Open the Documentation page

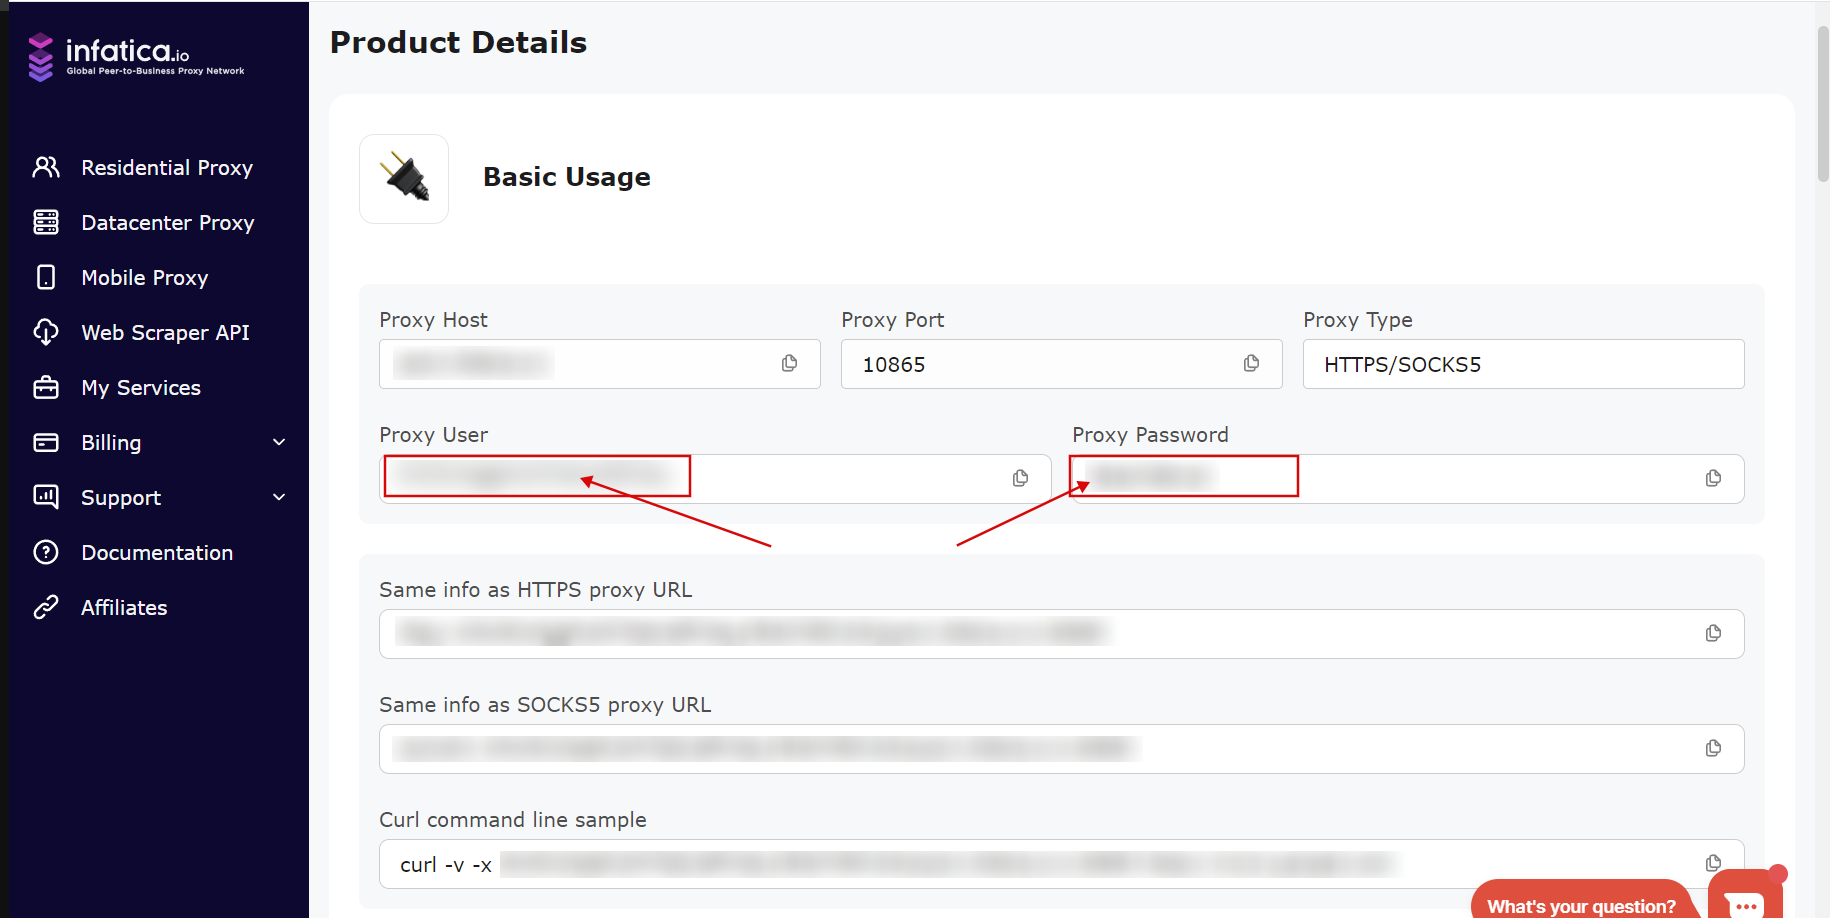[157, 552]
